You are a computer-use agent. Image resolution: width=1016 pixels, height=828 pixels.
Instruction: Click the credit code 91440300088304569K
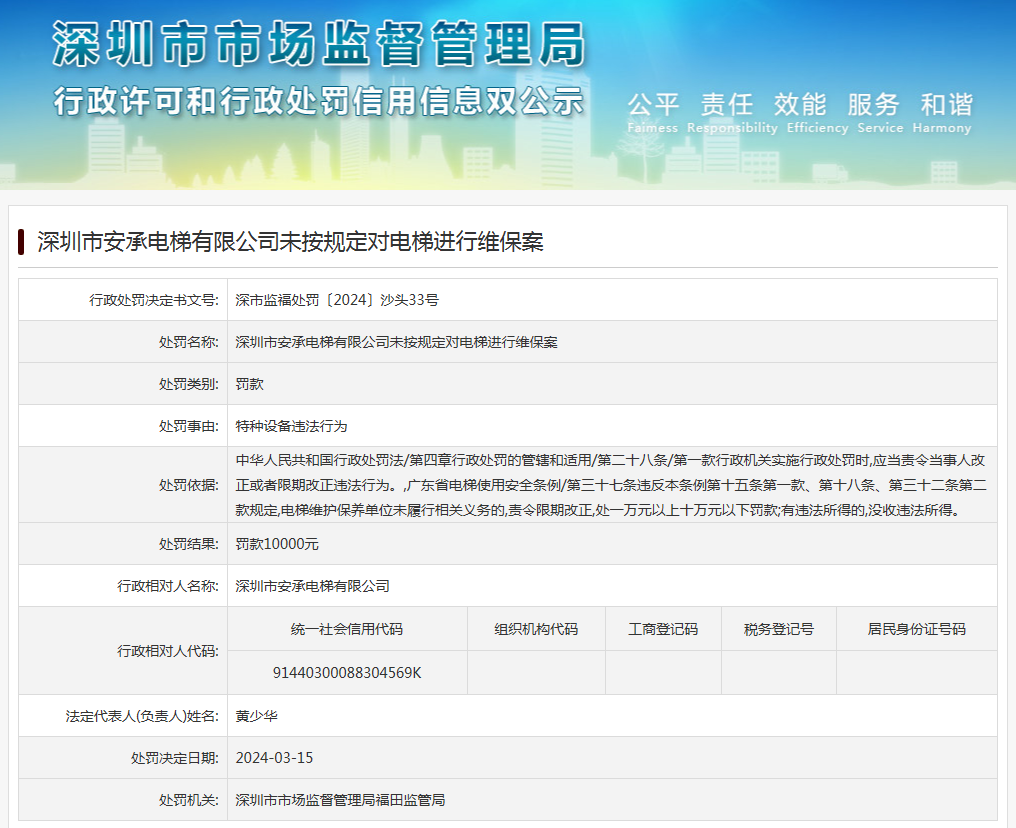click(347, 673)
